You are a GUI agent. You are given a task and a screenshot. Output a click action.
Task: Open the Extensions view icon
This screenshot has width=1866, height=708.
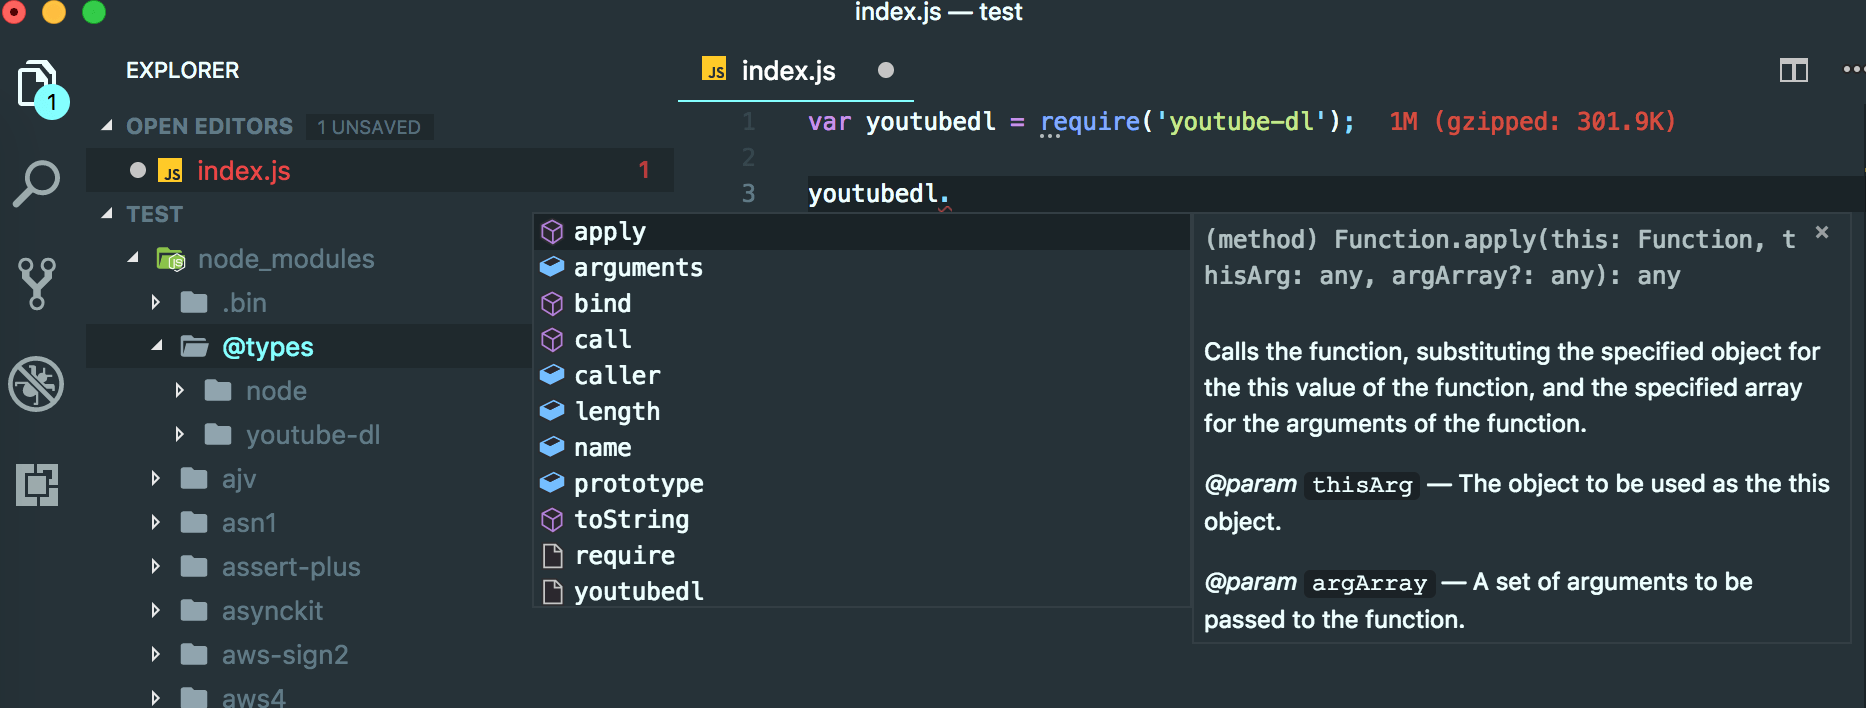(x=37, y=485)
